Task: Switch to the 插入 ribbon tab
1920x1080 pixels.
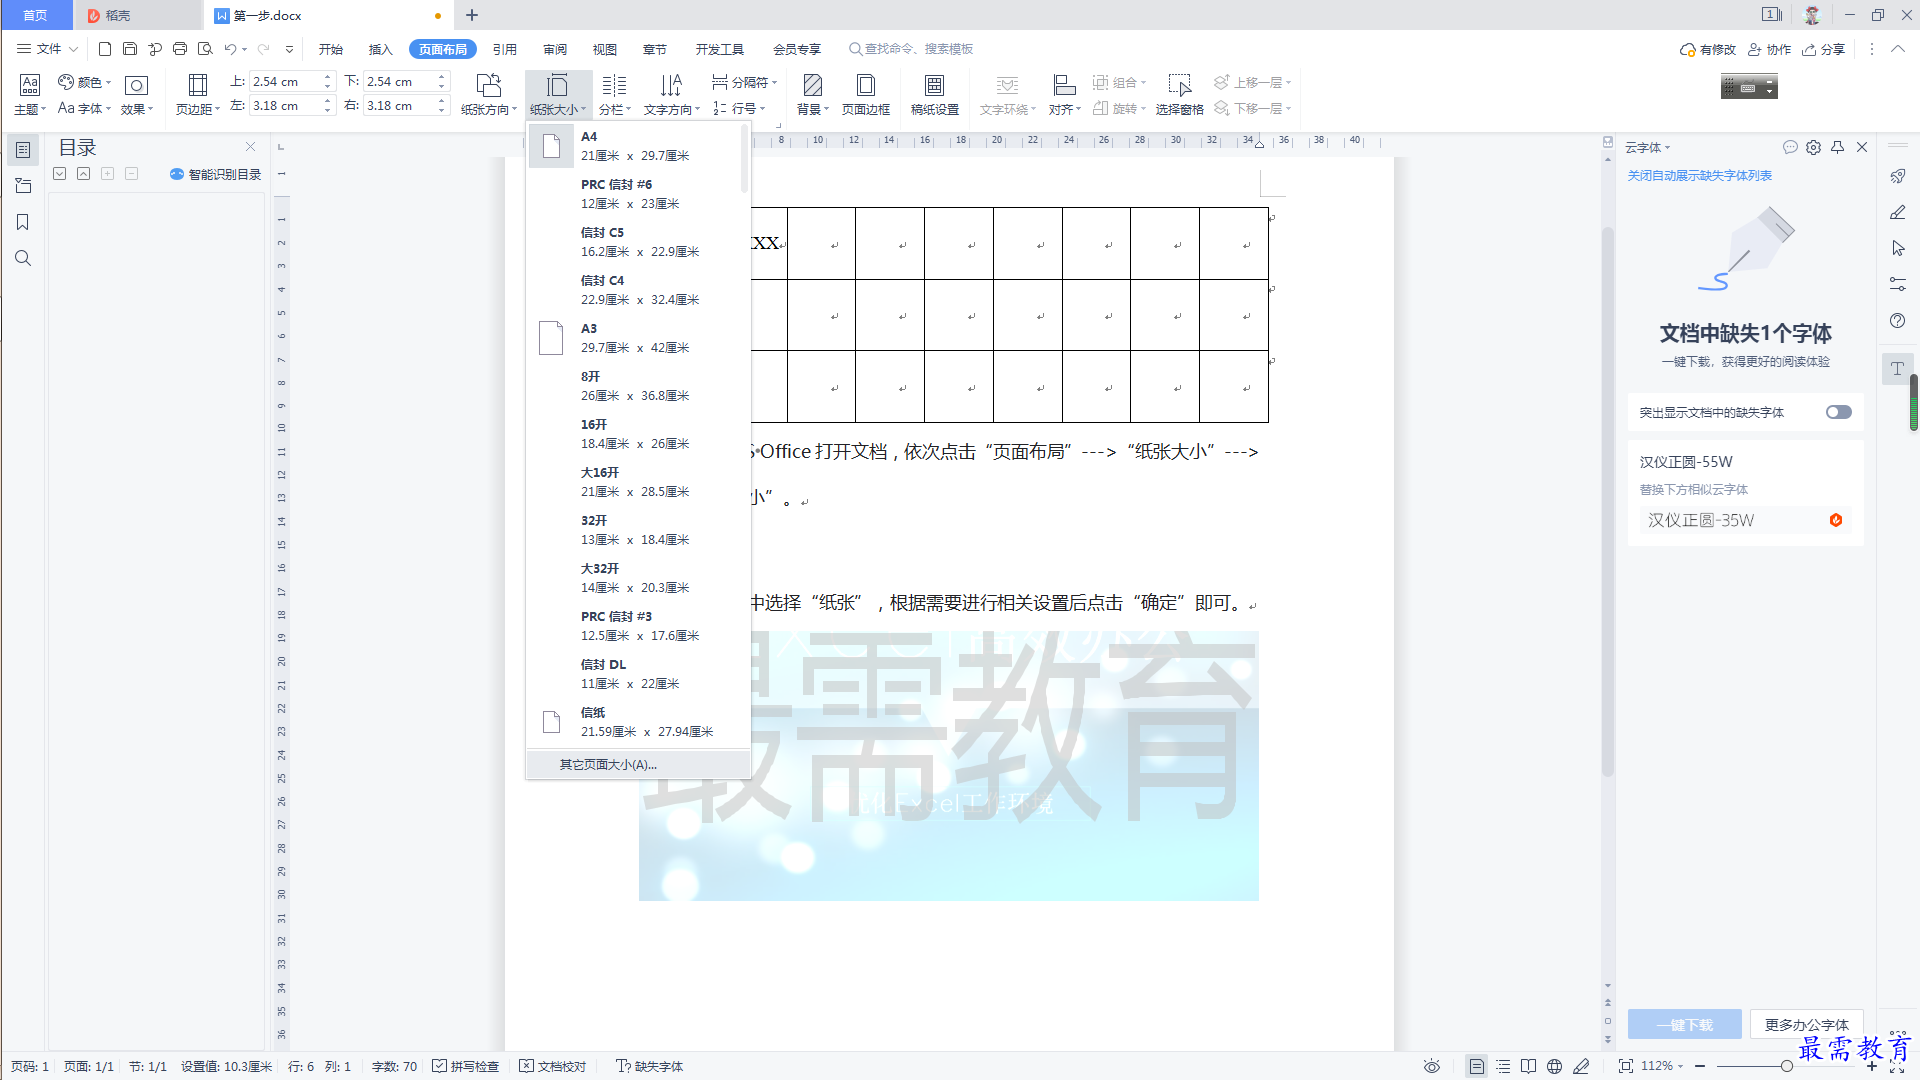Action: click(x=380, y=49)
